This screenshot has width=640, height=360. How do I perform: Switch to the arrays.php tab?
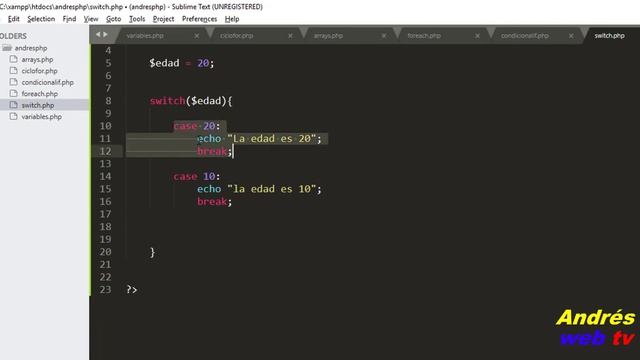pos(328,36)
